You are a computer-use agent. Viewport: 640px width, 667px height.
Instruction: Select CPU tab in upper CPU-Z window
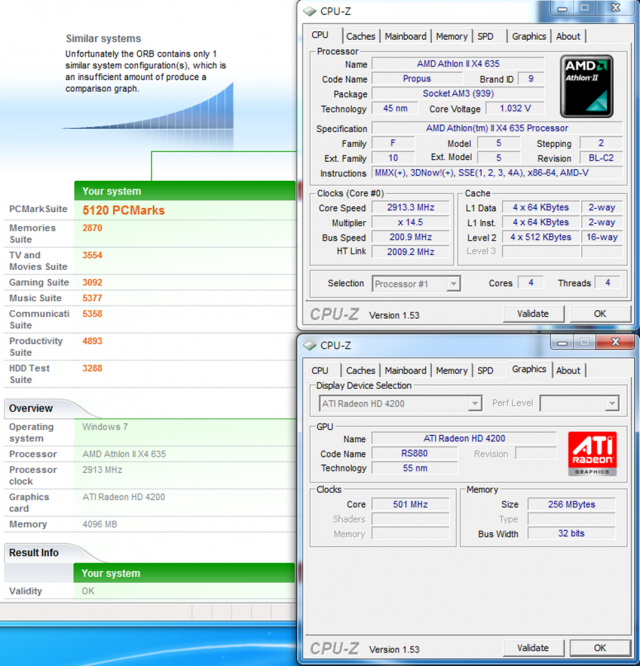(320, 35)
